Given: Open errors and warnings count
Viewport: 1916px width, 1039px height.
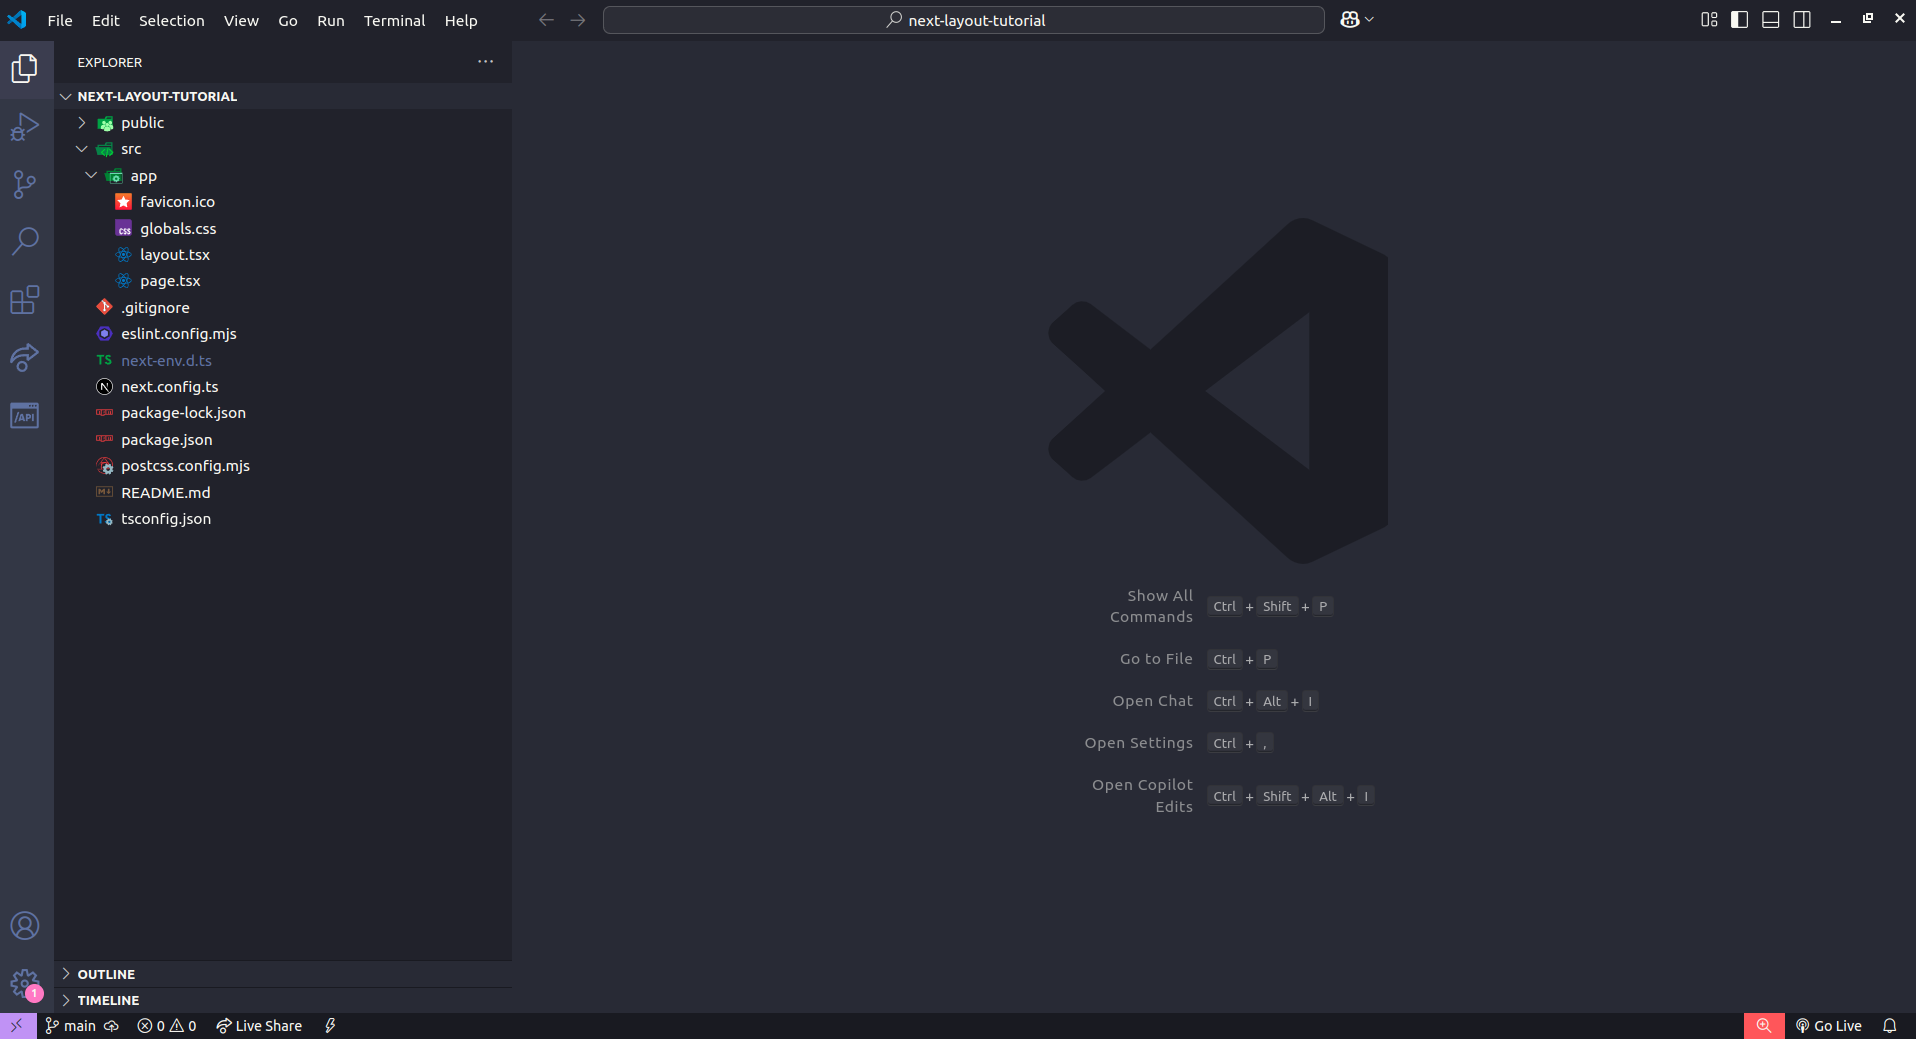Looking at the screenshot, I should [167, 1026].
